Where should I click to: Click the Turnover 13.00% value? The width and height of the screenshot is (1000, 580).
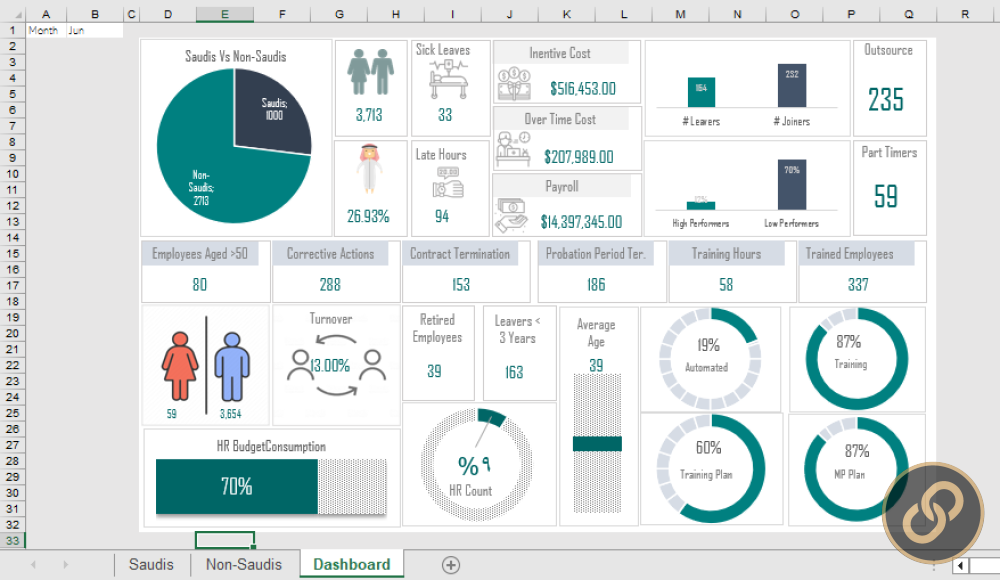(x=330, y=366)
